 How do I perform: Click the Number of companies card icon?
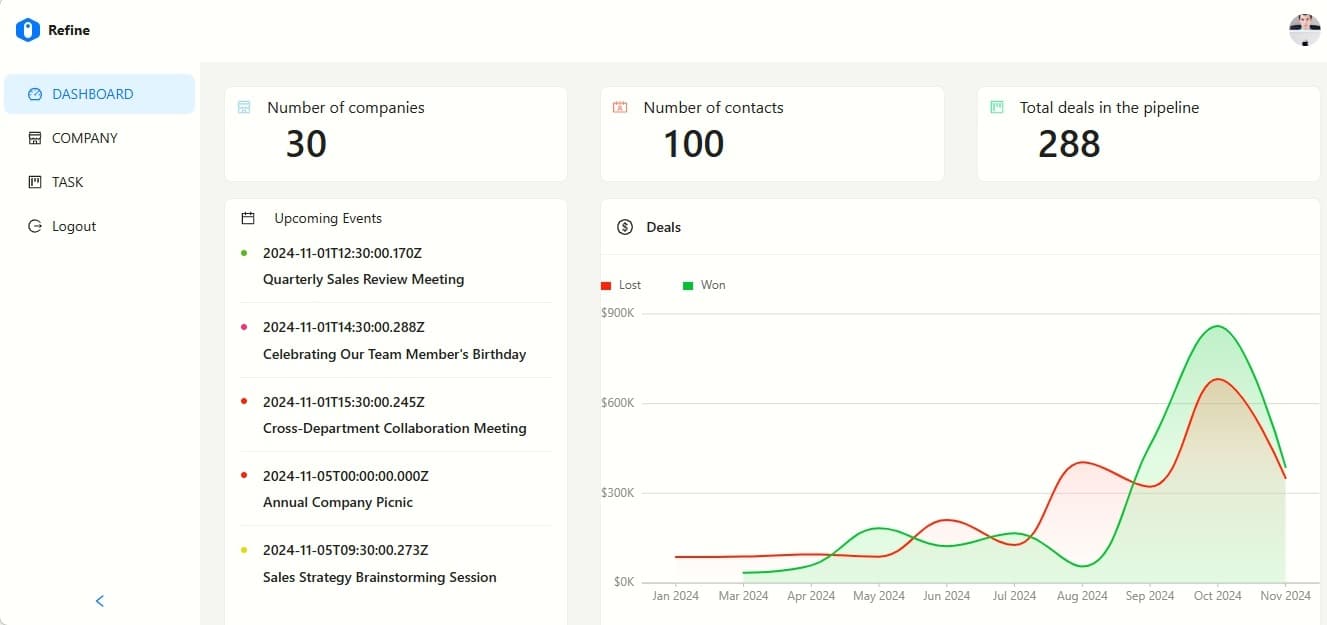coord(244,107)
